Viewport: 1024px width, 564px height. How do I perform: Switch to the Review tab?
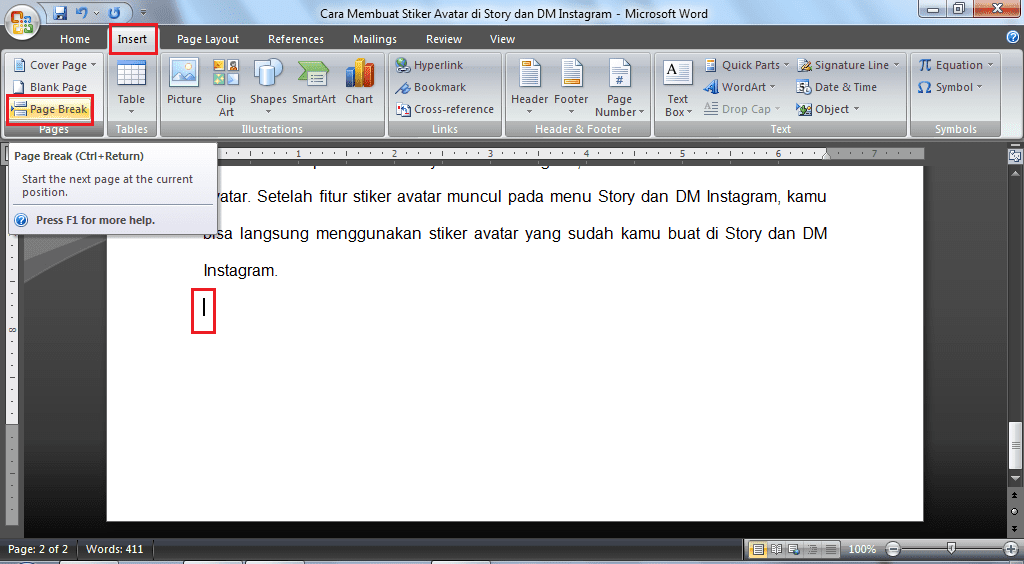tap(444, 39)
